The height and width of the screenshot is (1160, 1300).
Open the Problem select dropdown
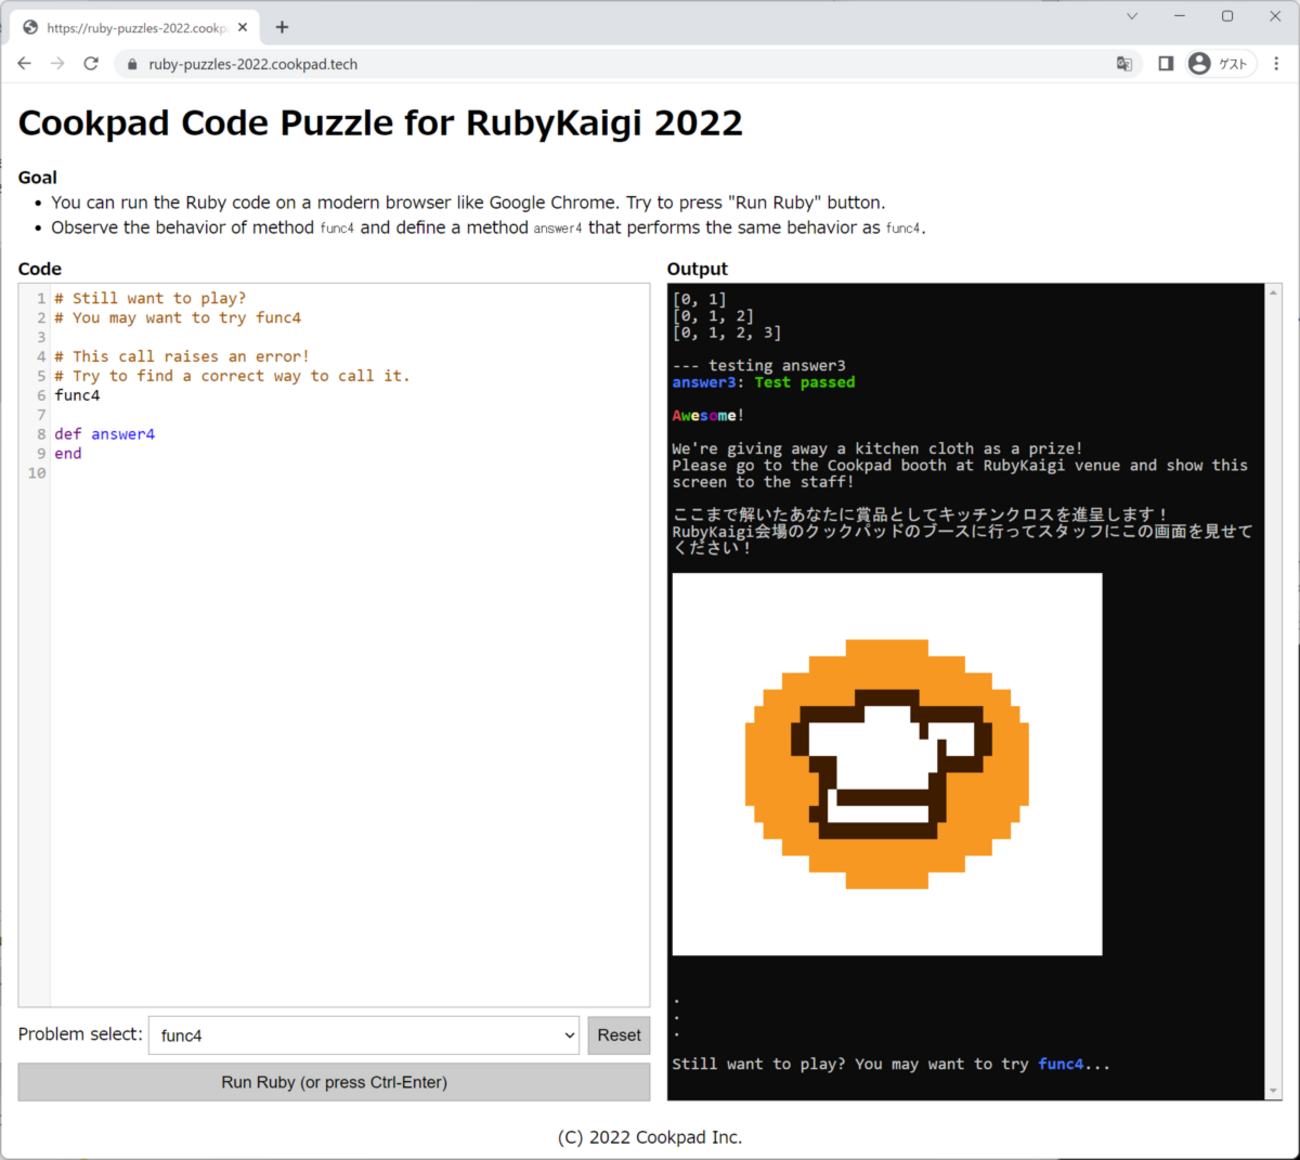click(x=364, y=1035)
